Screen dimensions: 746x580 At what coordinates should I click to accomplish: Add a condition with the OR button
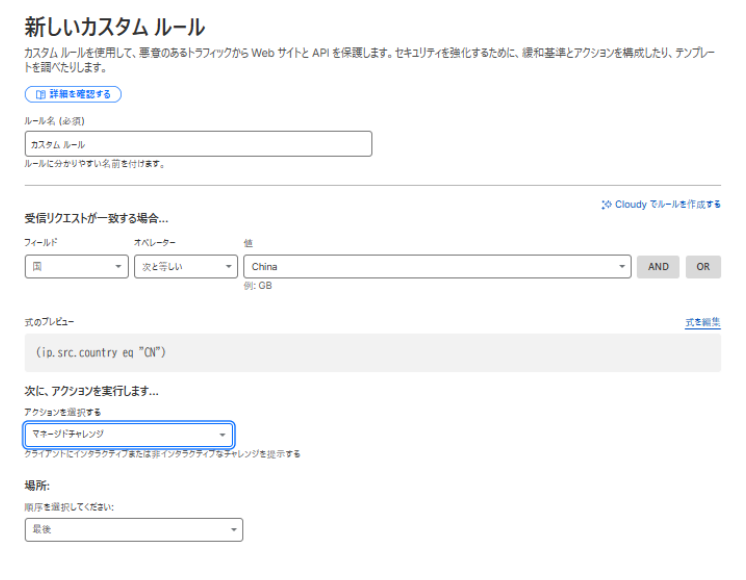pos(703,267)
